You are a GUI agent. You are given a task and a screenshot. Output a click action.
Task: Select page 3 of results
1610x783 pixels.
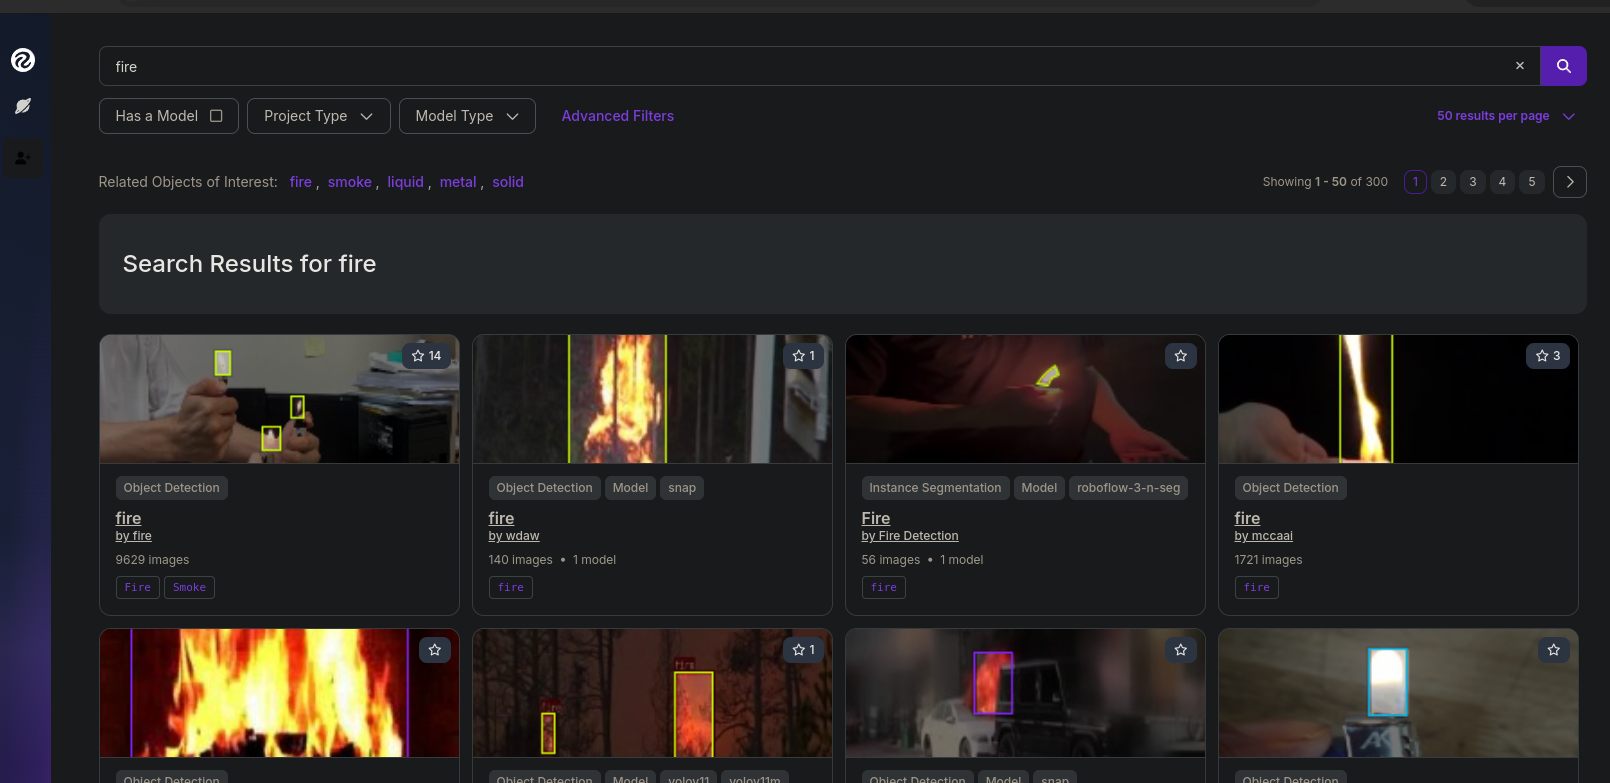[1473, 182]
